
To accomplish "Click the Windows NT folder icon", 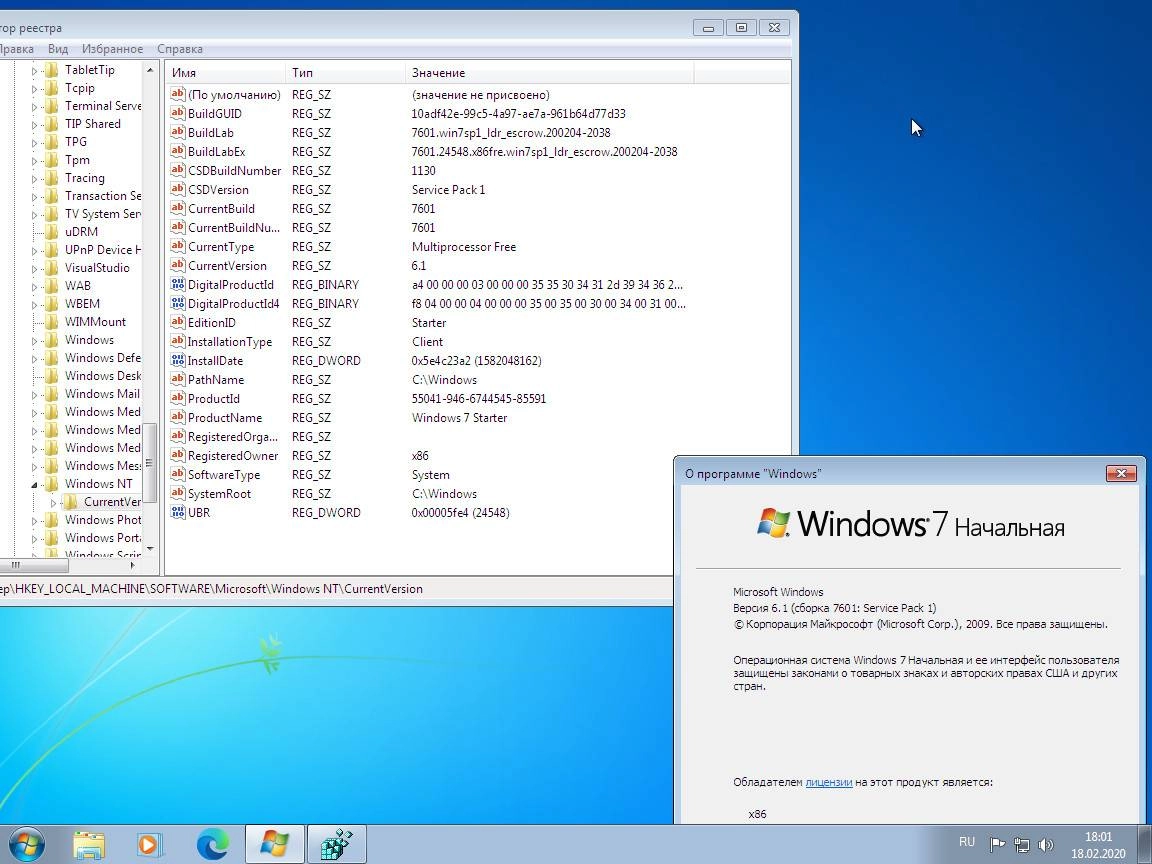I will click(x=51, y=484).
